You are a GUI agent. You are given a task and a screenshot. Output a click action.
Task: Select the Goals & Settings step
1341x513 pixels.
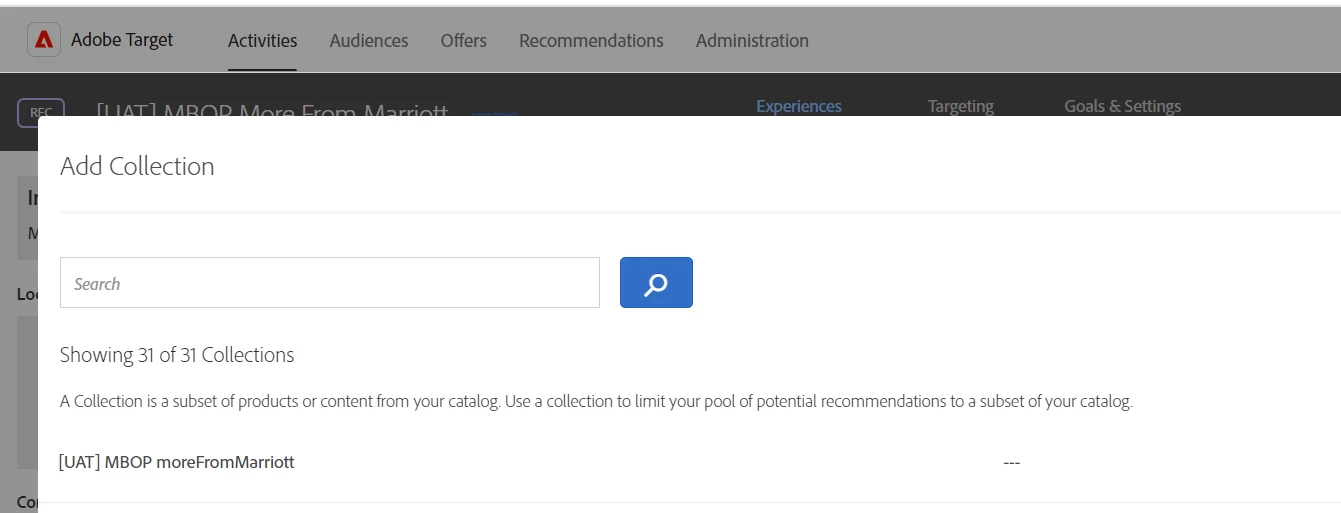point(1122,106)
